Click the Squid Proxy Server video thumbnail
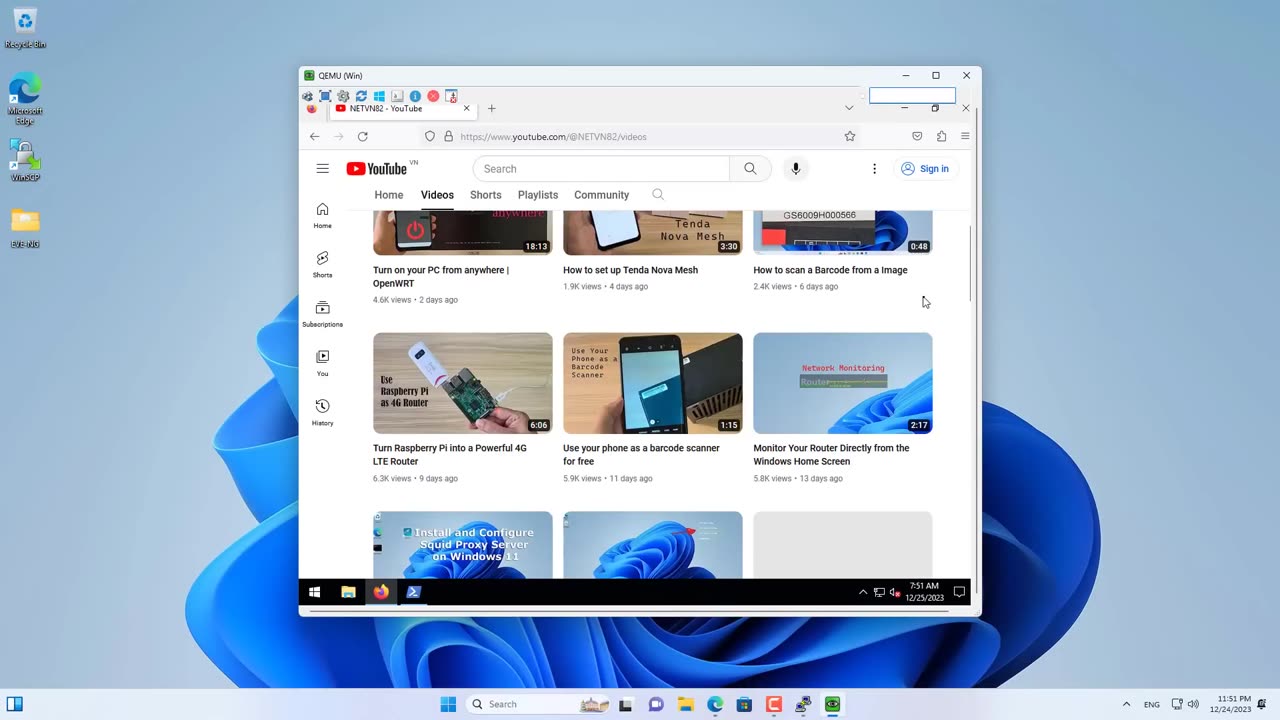The width and height of the screenshot is (1280, 720). click(463, 545)
